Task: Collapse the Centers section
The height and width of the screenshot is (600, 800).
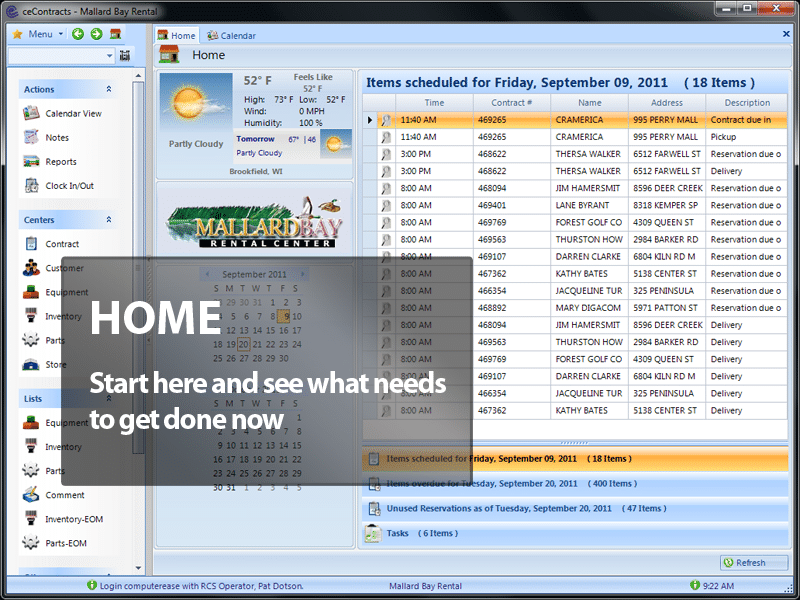Action: click(109, 219)
